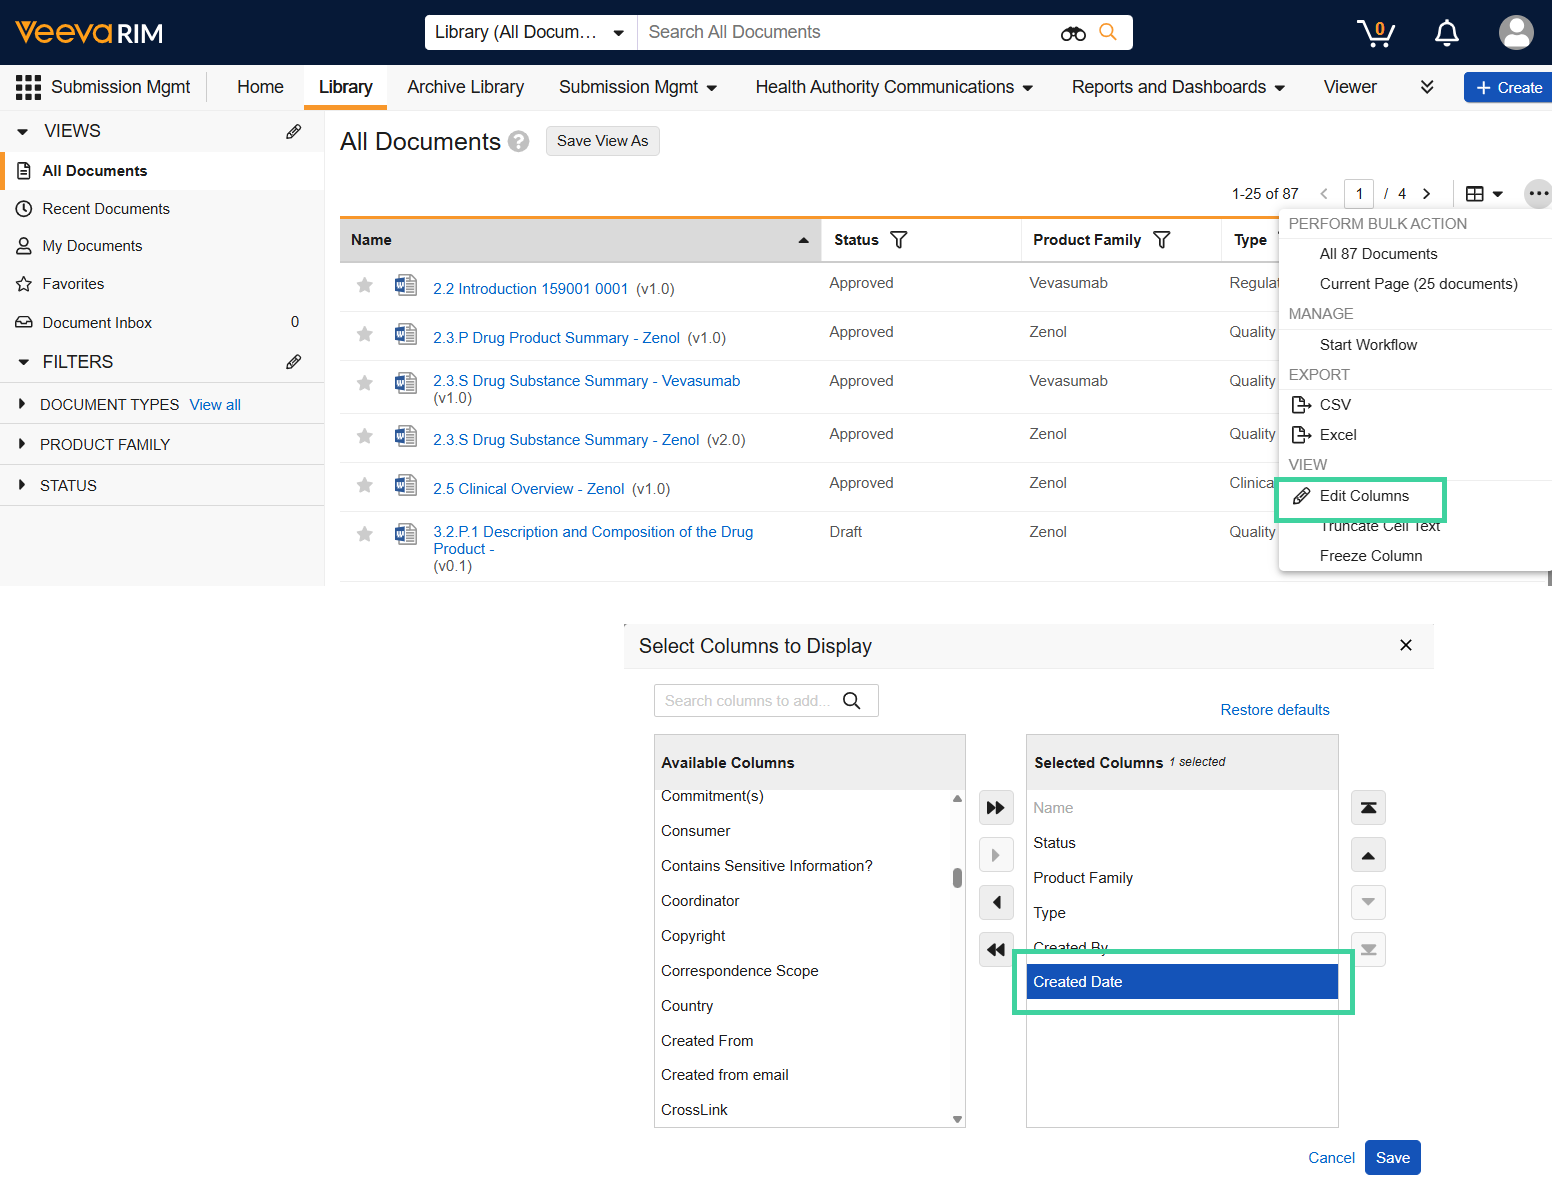Go to previous page of documents

click(x=1324, y=194)
